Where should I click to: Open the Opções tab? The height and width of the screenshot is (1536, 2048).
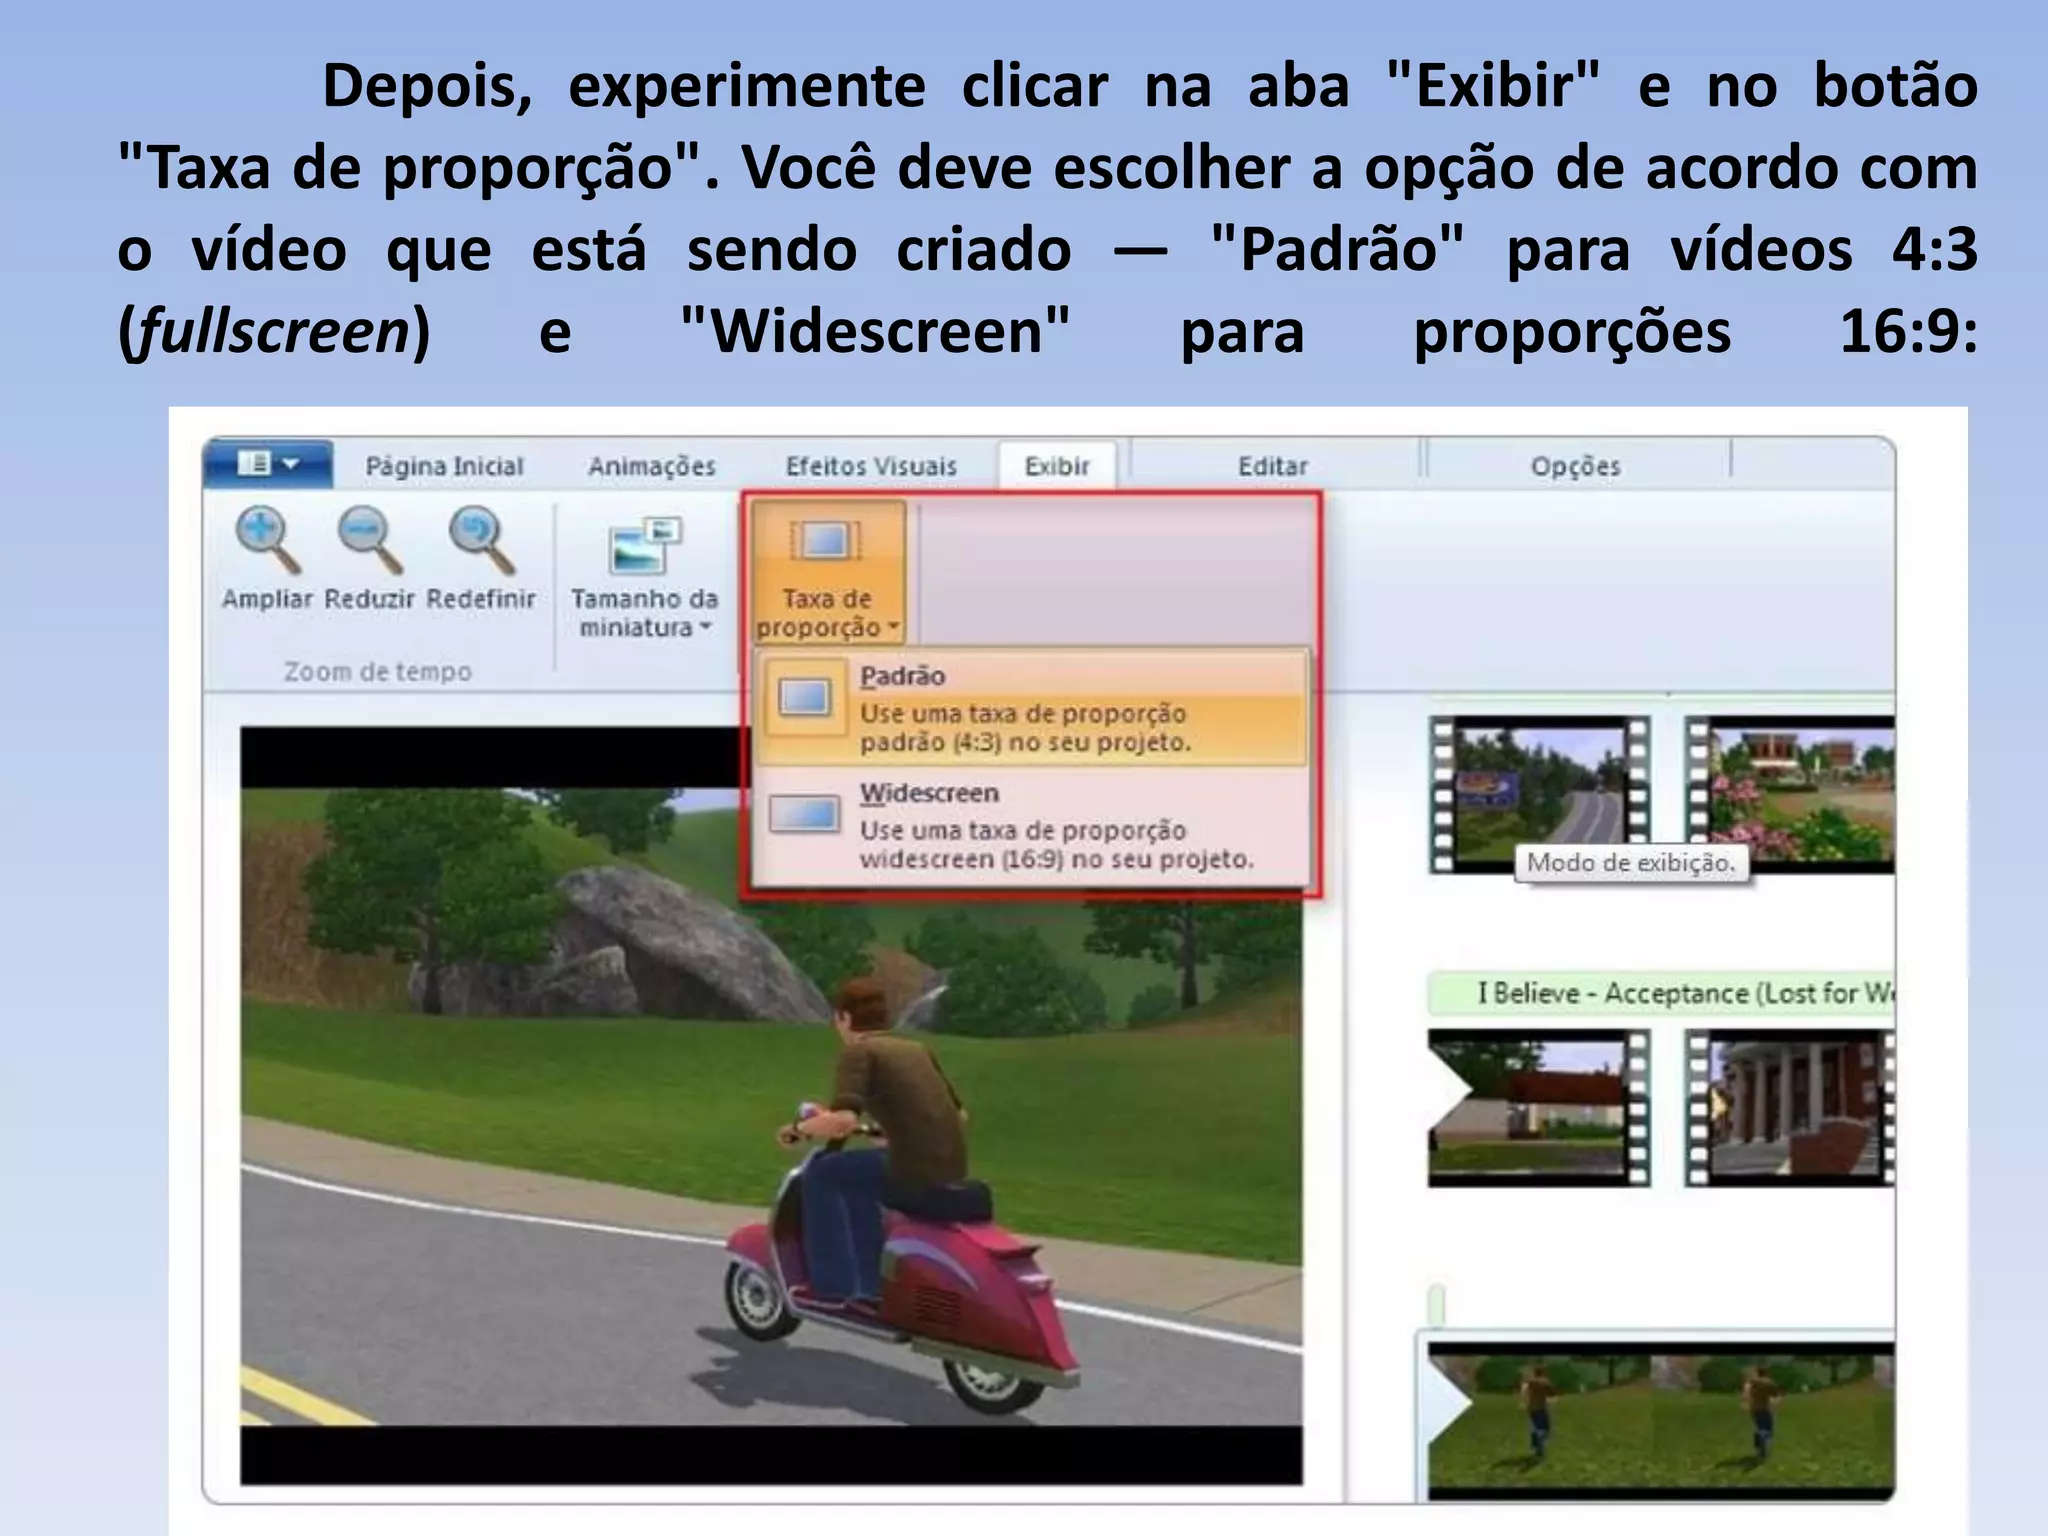click(1576, 466)
